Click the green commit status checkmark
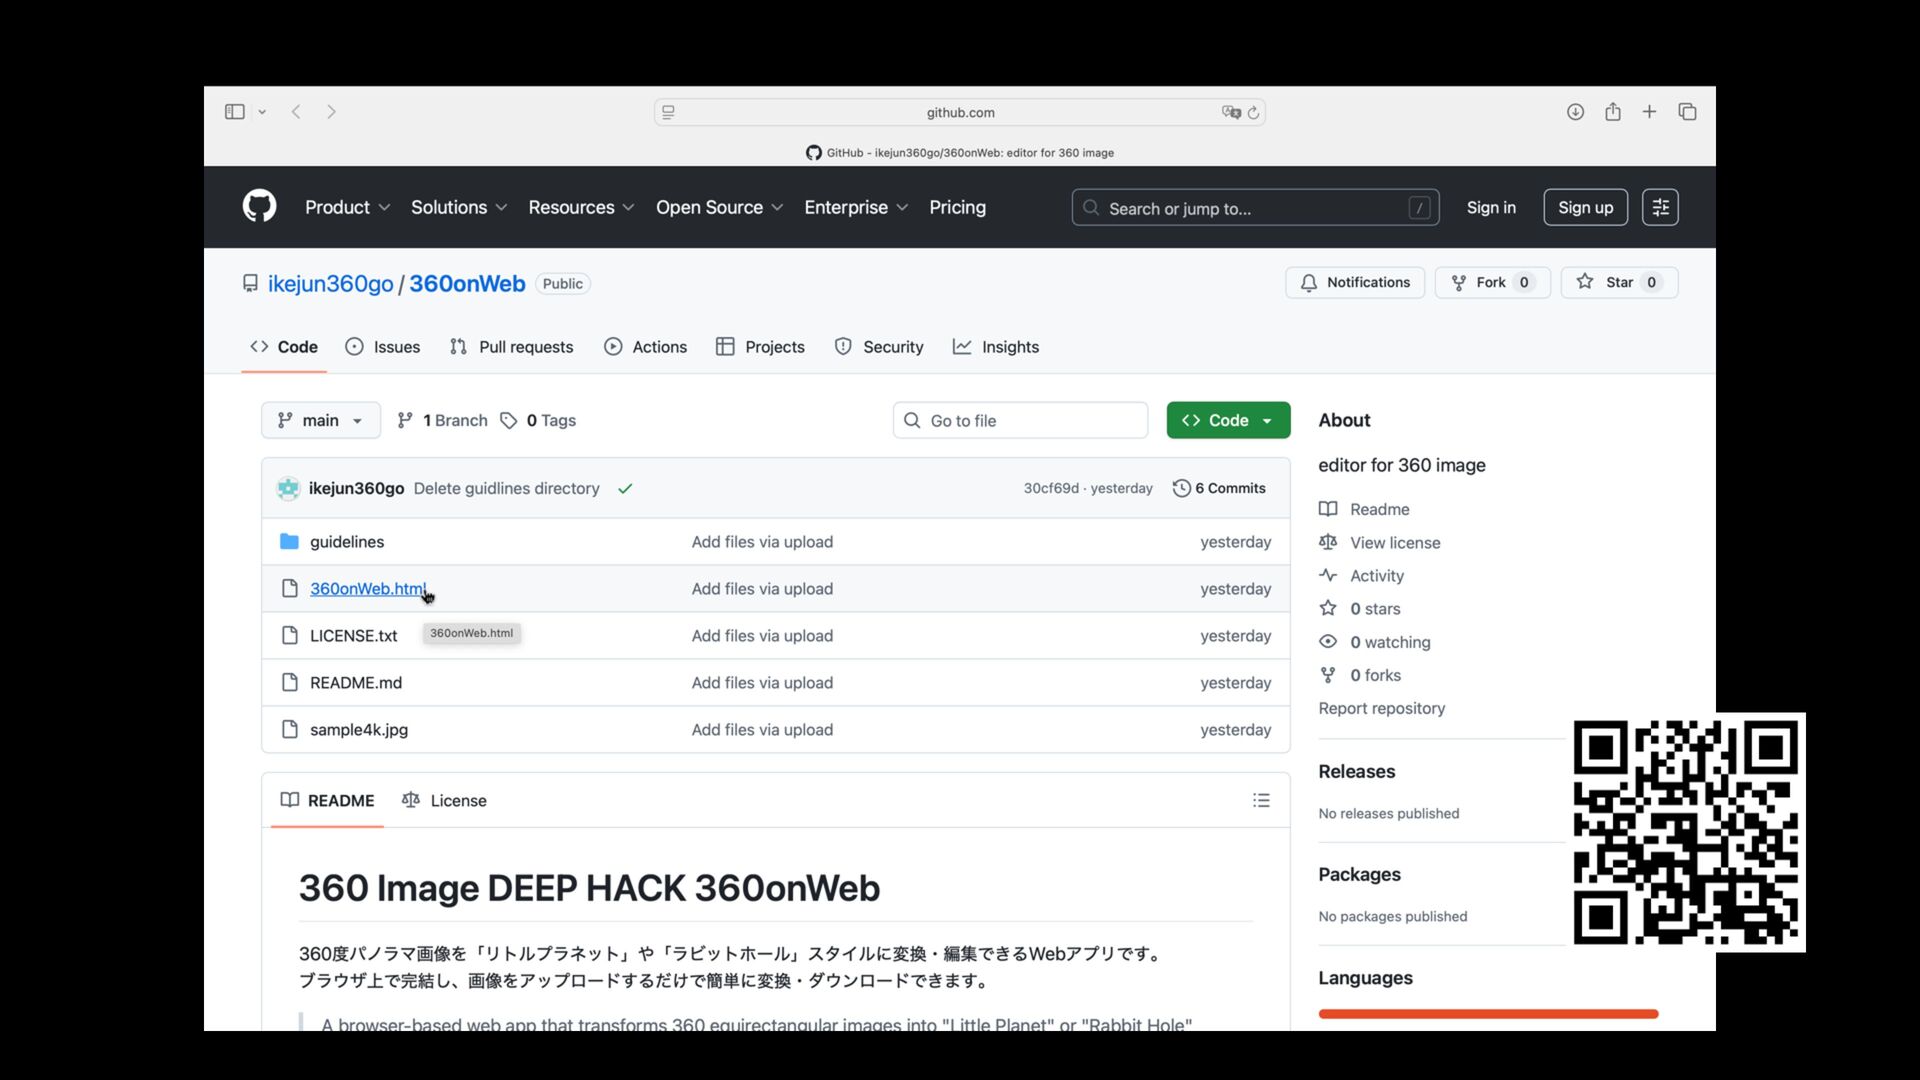Image resolution: width=1920 pixels, height=1080 pixels. tap(625, 488)
